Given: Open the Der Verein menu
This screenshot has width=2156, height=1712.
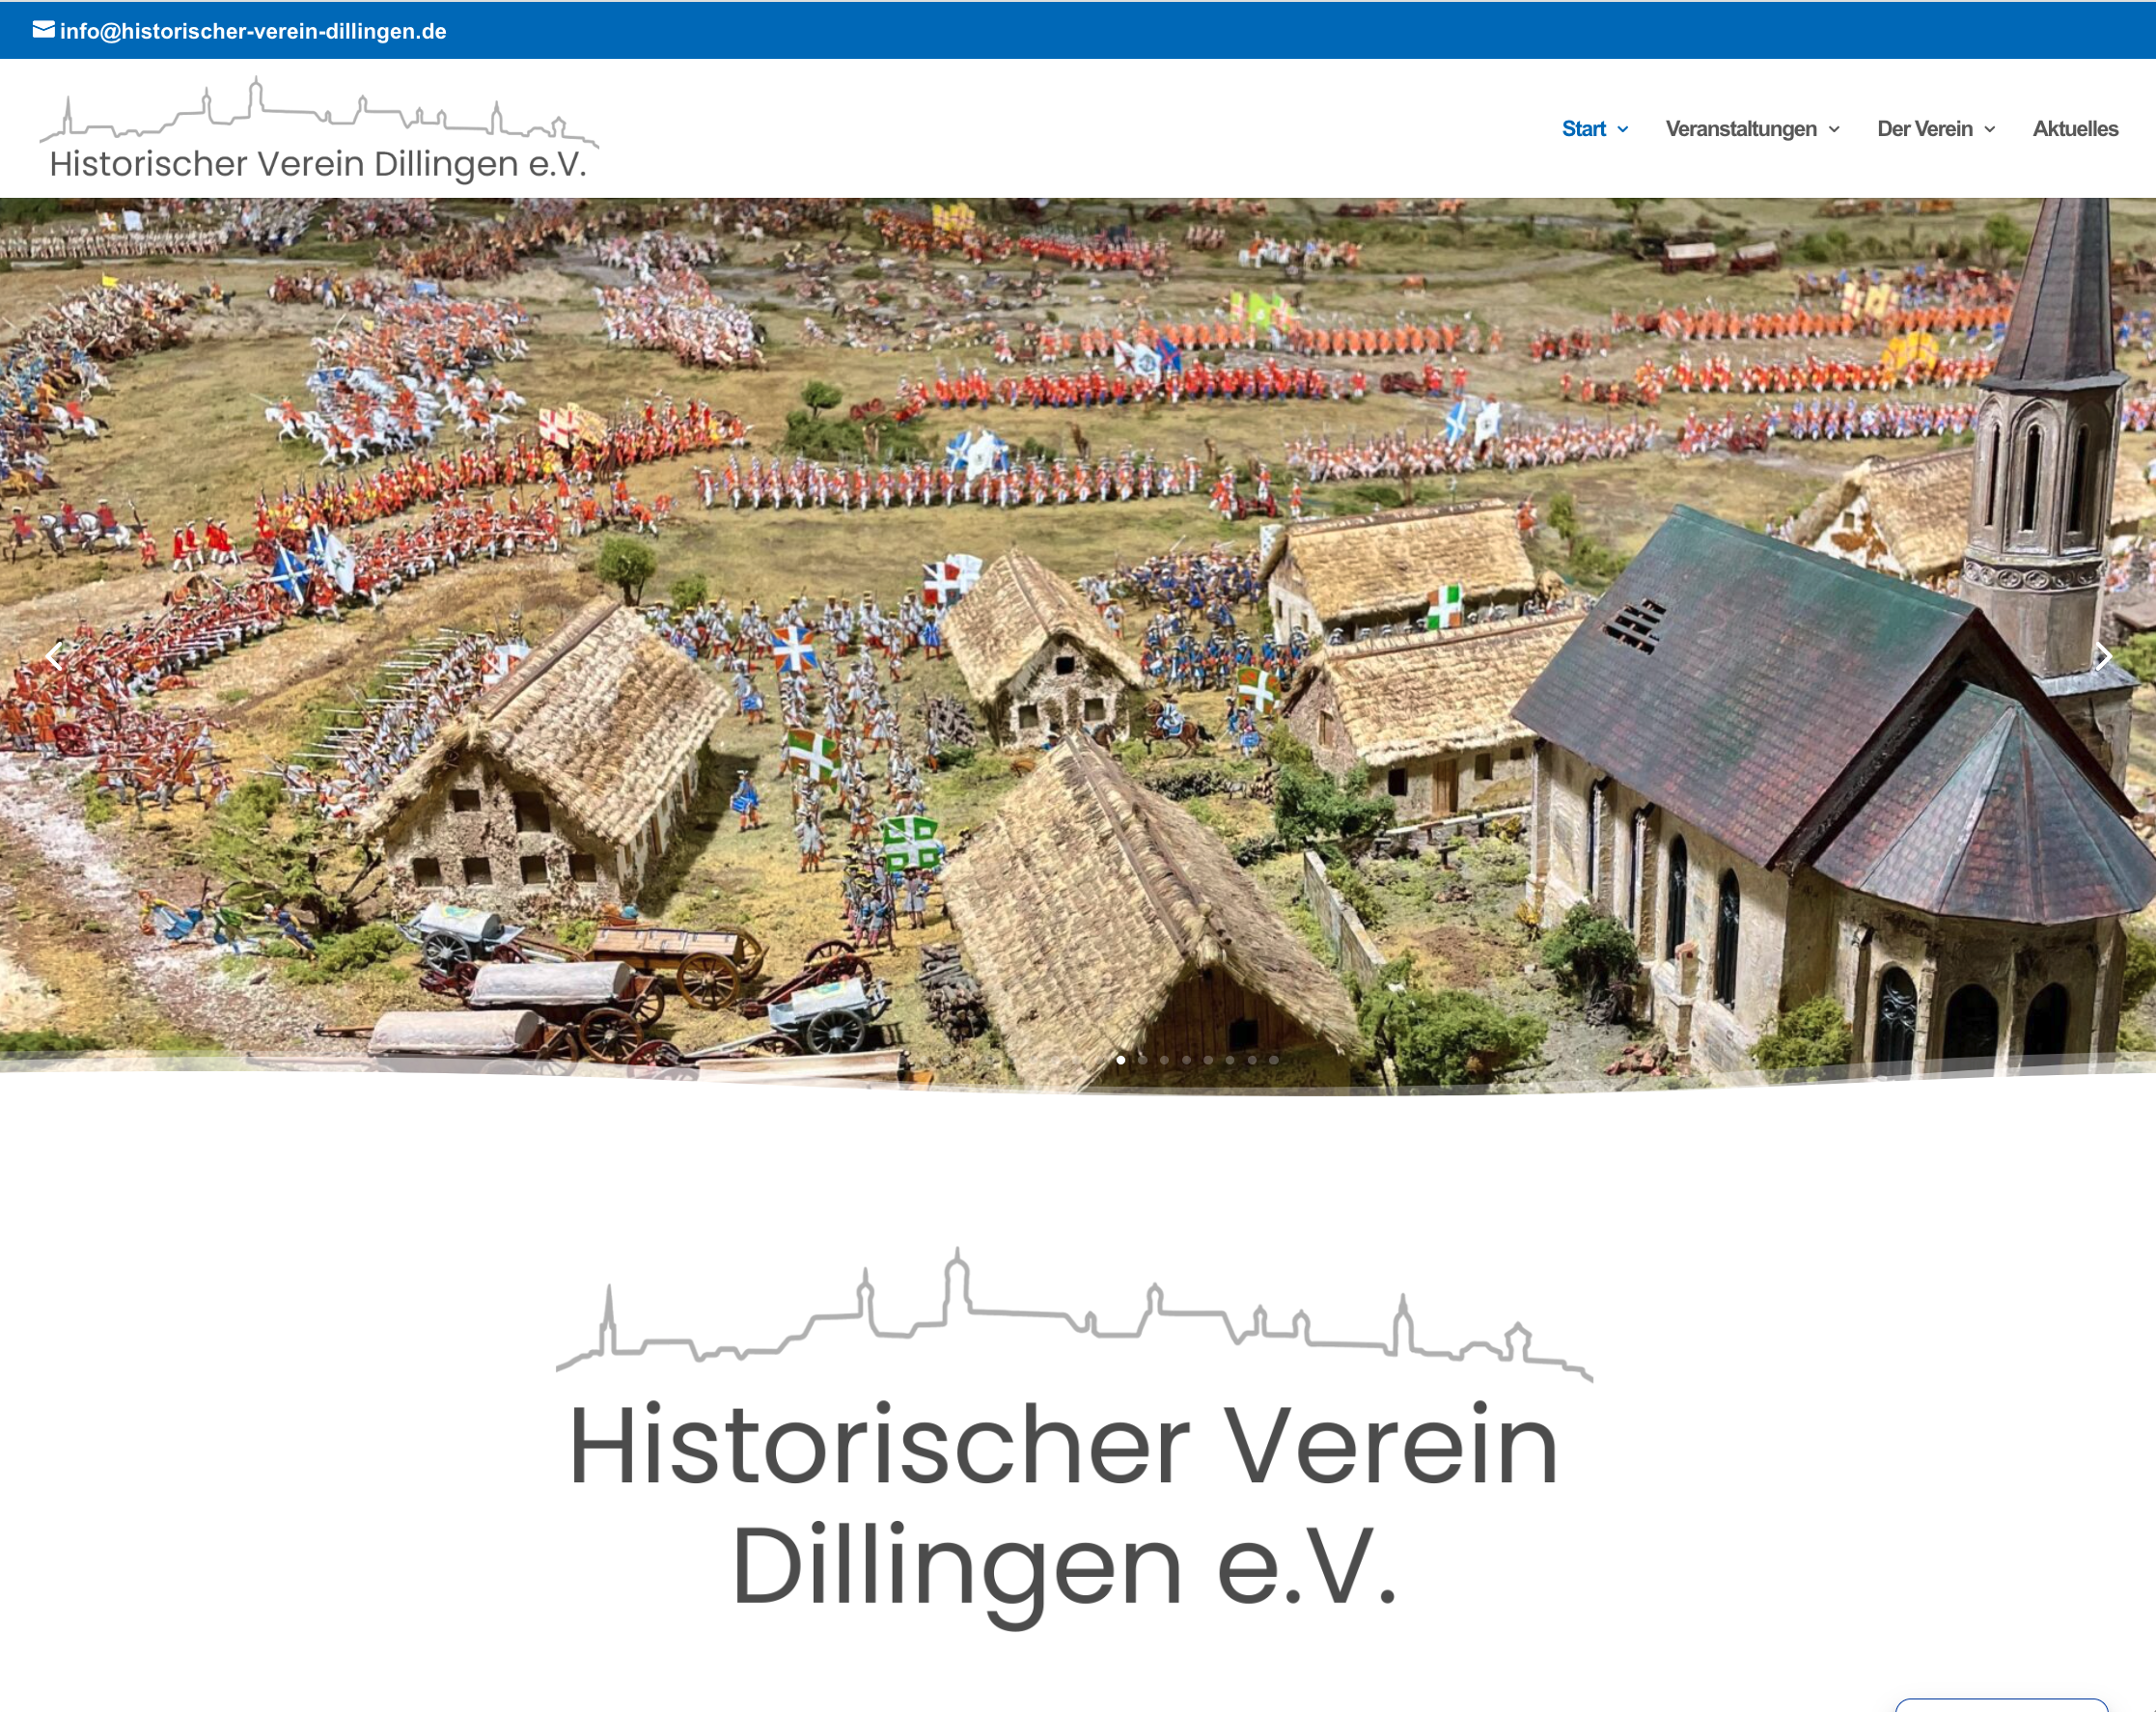Looking at the screenshot, I should pos(1924,129).
